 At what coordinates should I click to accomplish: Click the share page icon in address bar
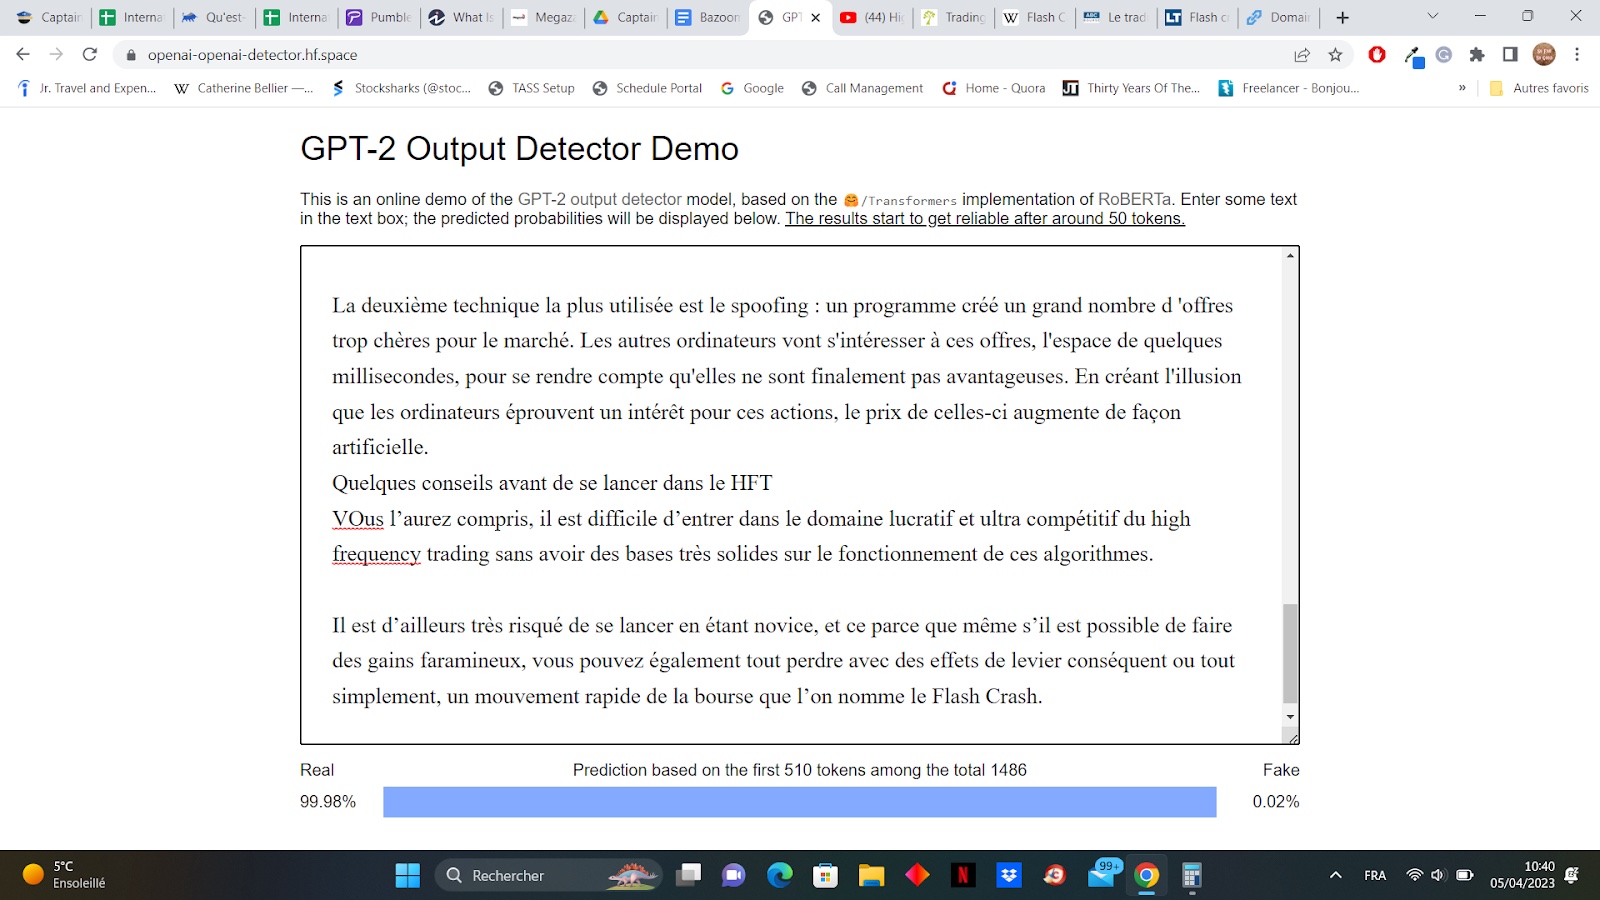(1302, 55)
